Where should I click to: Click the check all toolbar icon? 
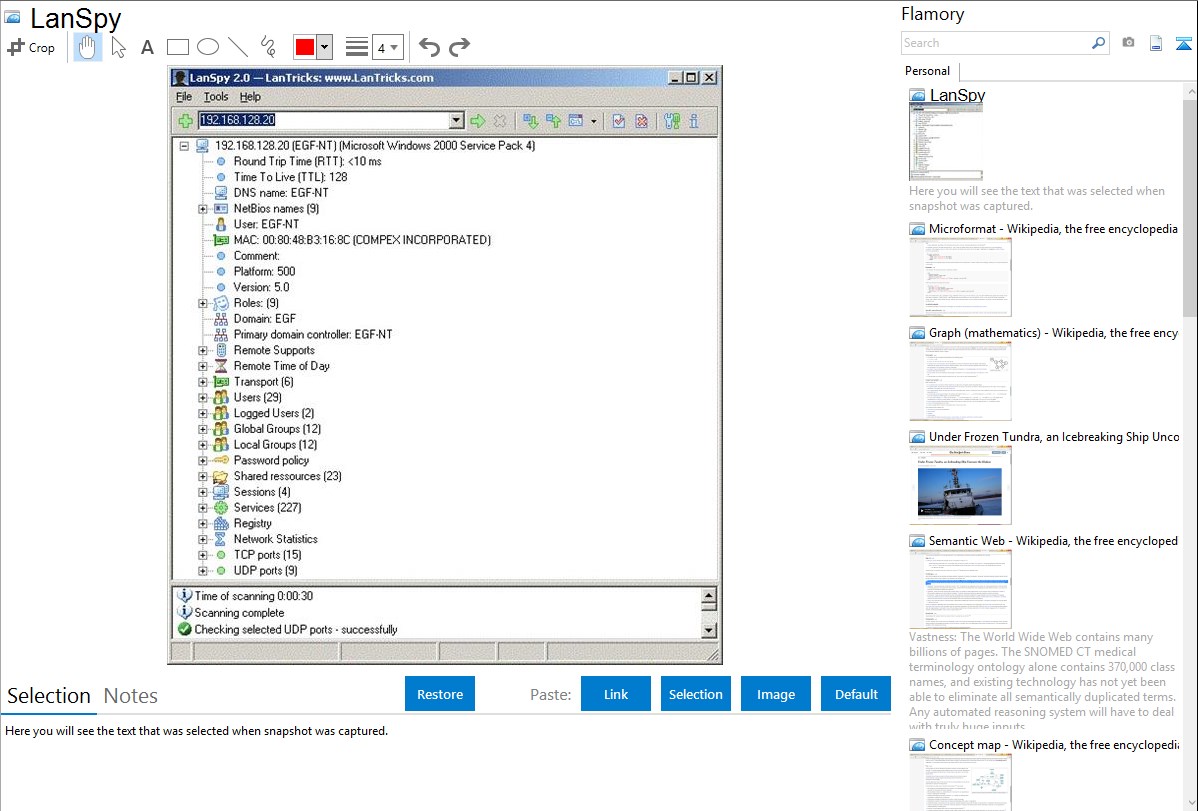click(x=619, y=121)
